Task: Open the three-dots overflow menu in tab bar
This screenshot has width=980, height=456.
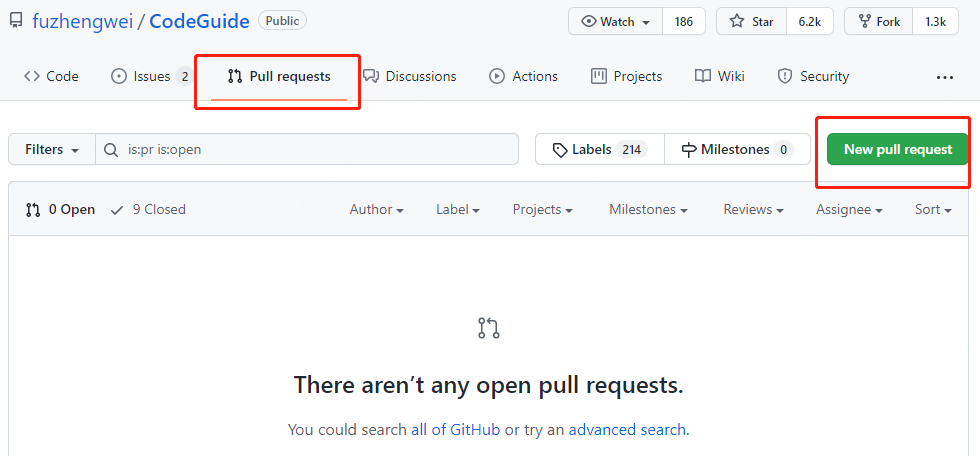Action: [x=944, y=77]
